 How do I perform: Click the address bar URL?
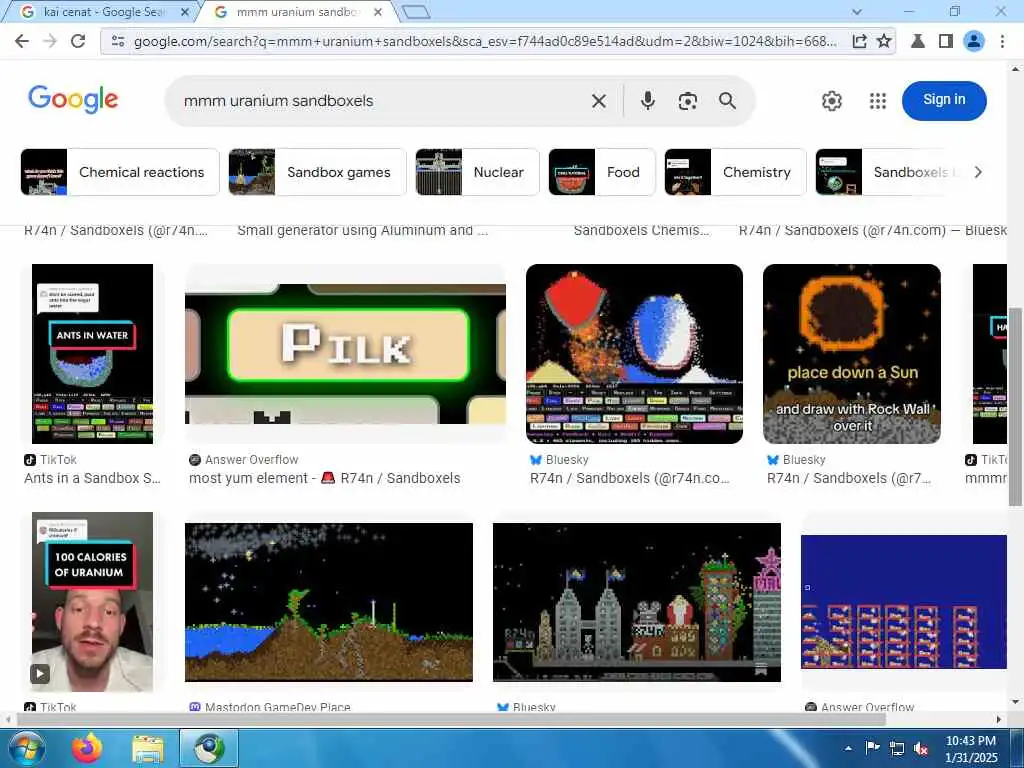click(x=484, y=41)
